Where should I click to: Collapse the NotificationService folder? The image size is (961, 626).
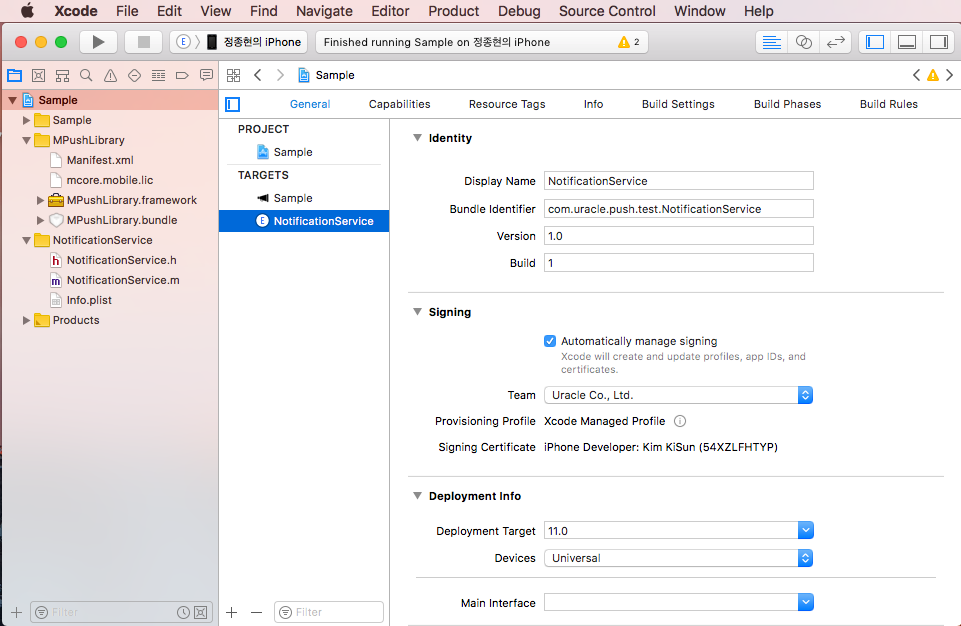(x=26, y=240)
